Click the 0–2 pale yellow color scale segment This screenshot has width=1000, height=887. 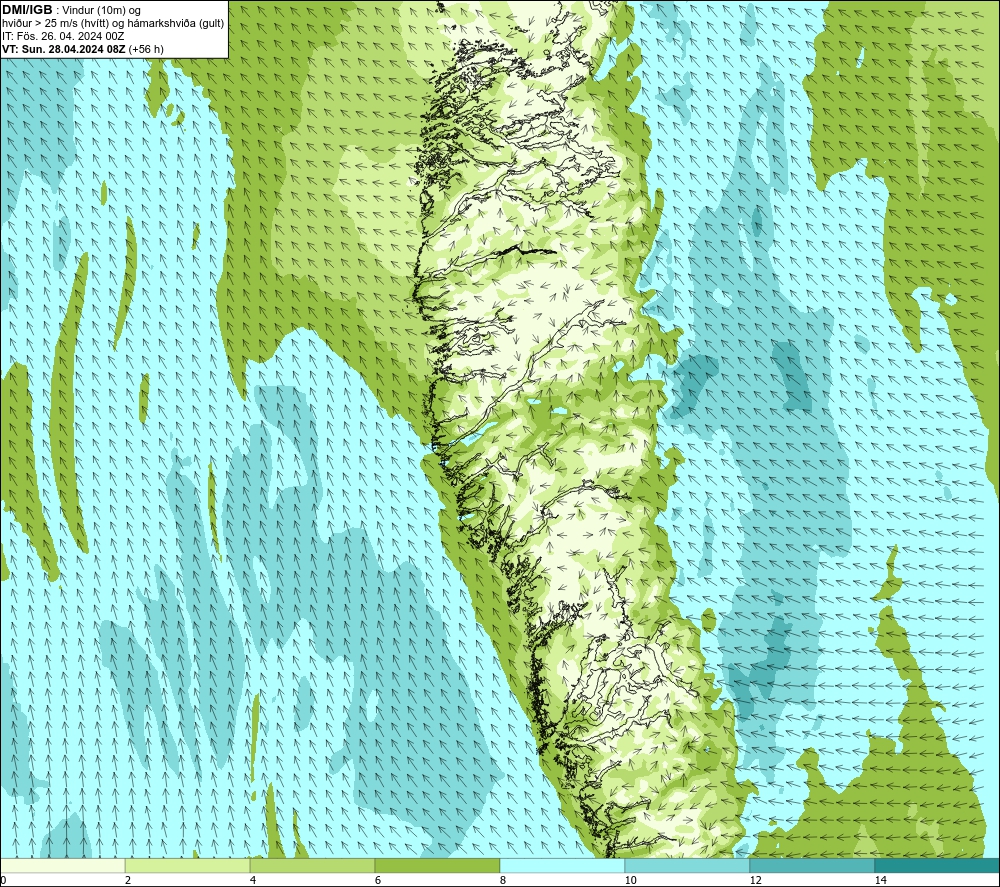click(62, 865)
